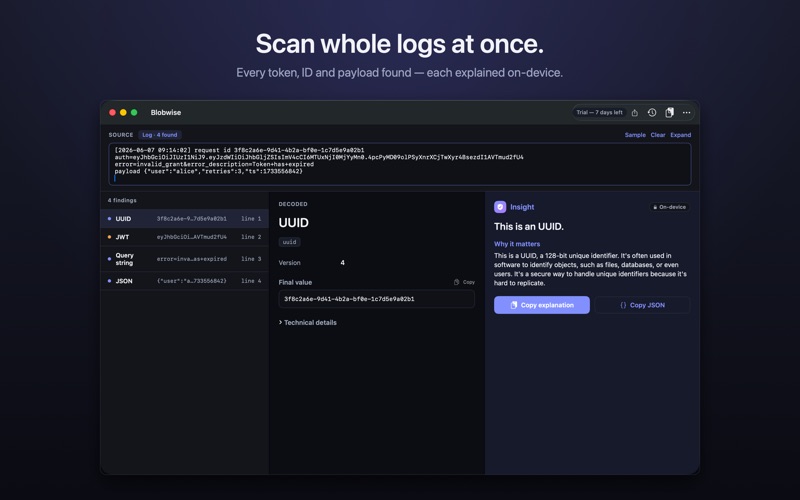
Task: Click the final value UUID field
Action: (x=377, y=299)
